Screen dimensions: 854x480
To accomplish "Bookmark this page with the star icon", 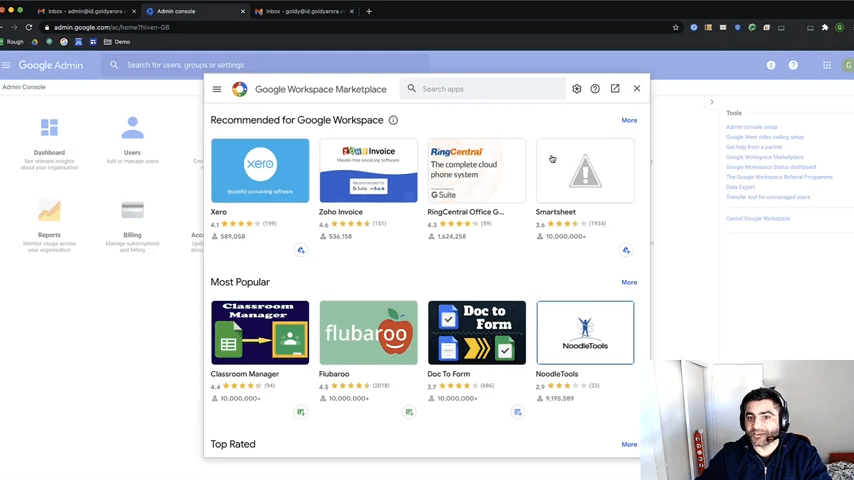I will 675,27.
